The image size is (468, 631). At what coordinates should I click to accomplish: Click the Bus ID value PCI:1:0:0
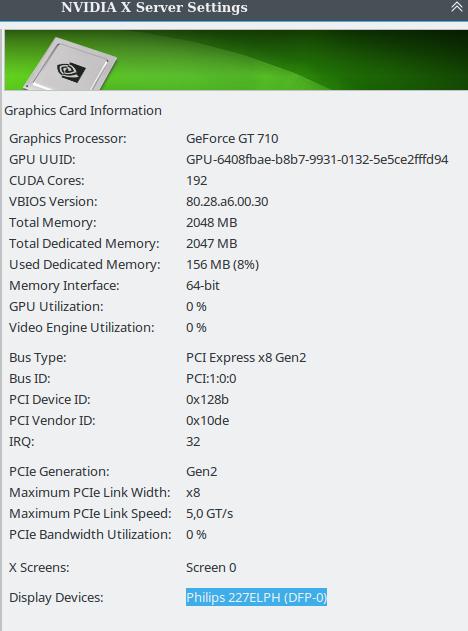(211, 378)
